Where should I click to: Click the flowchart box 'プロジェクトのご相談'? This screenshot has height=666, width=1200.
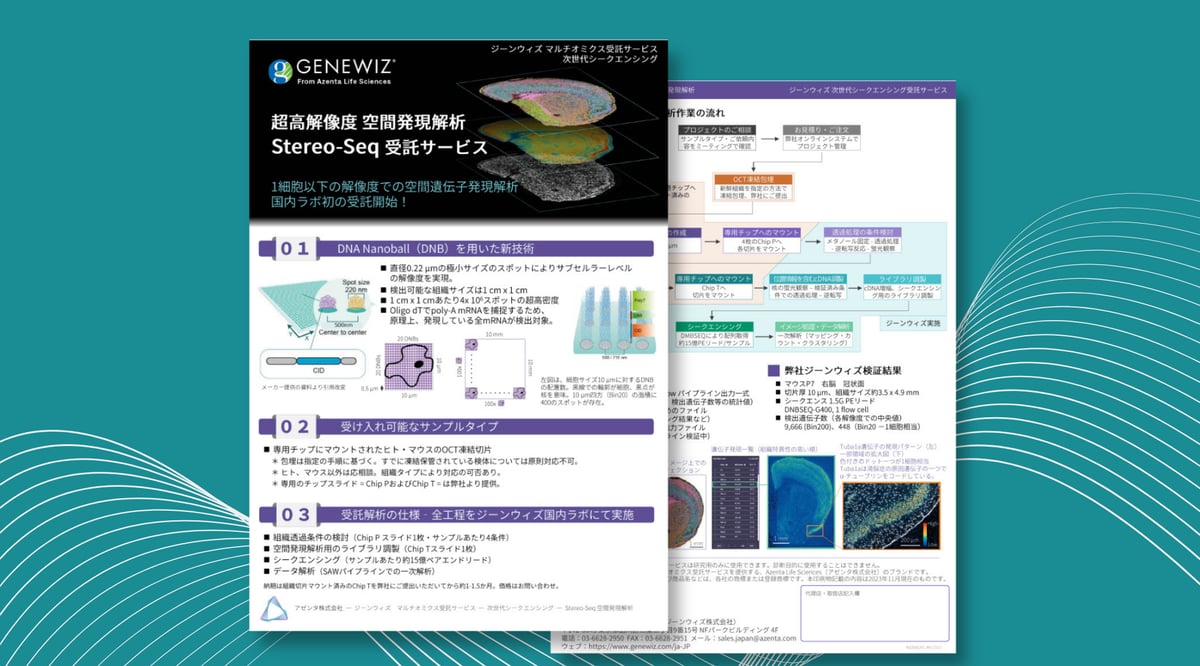pos(718,140)
